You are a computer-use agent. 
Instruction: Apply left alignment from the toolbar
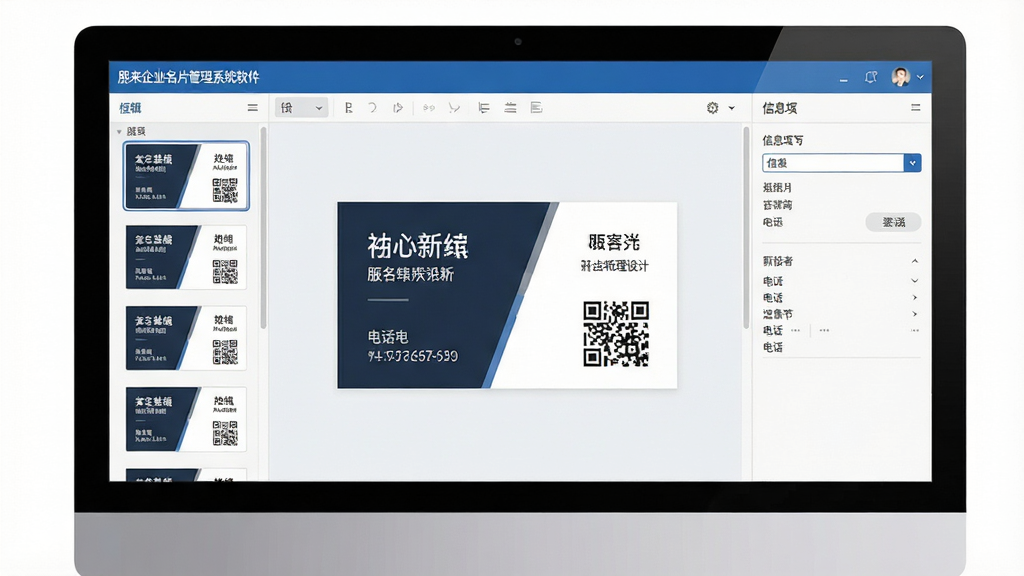click(484, 108)
